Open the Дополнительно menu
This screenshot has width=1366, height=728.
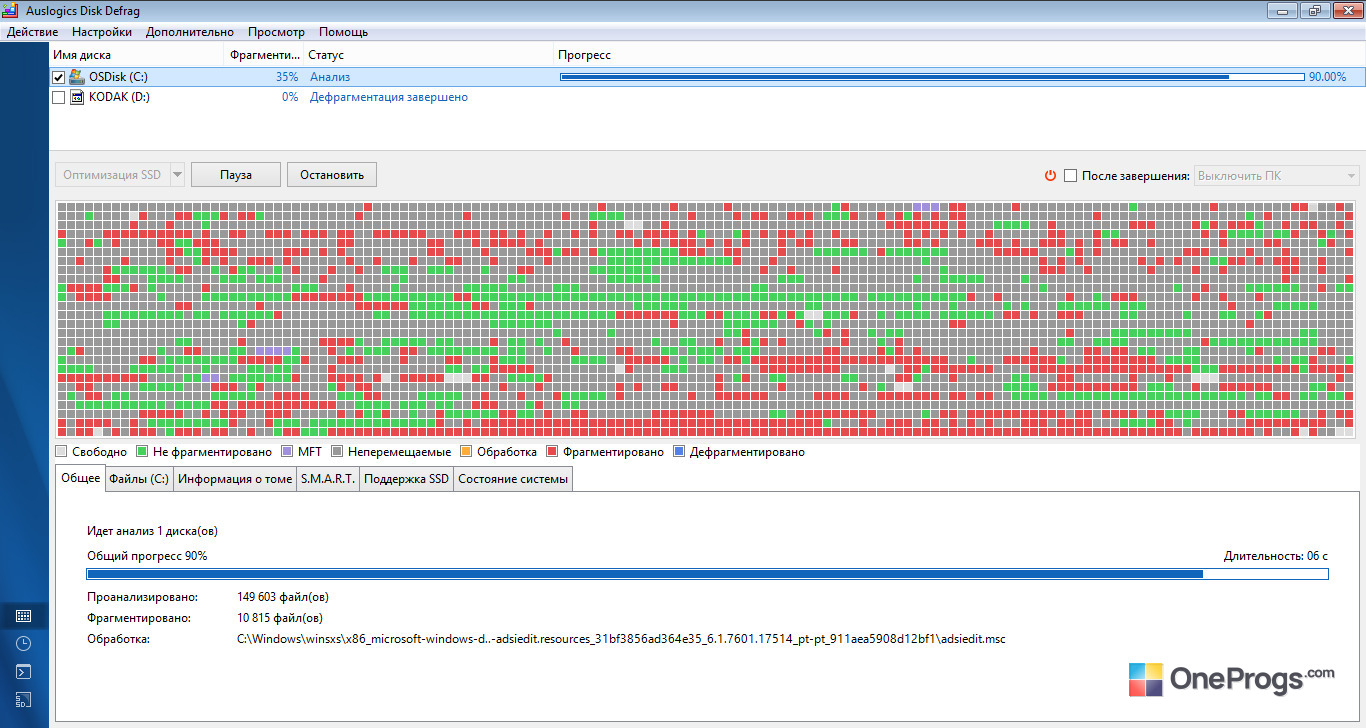(x=190, y=32)
